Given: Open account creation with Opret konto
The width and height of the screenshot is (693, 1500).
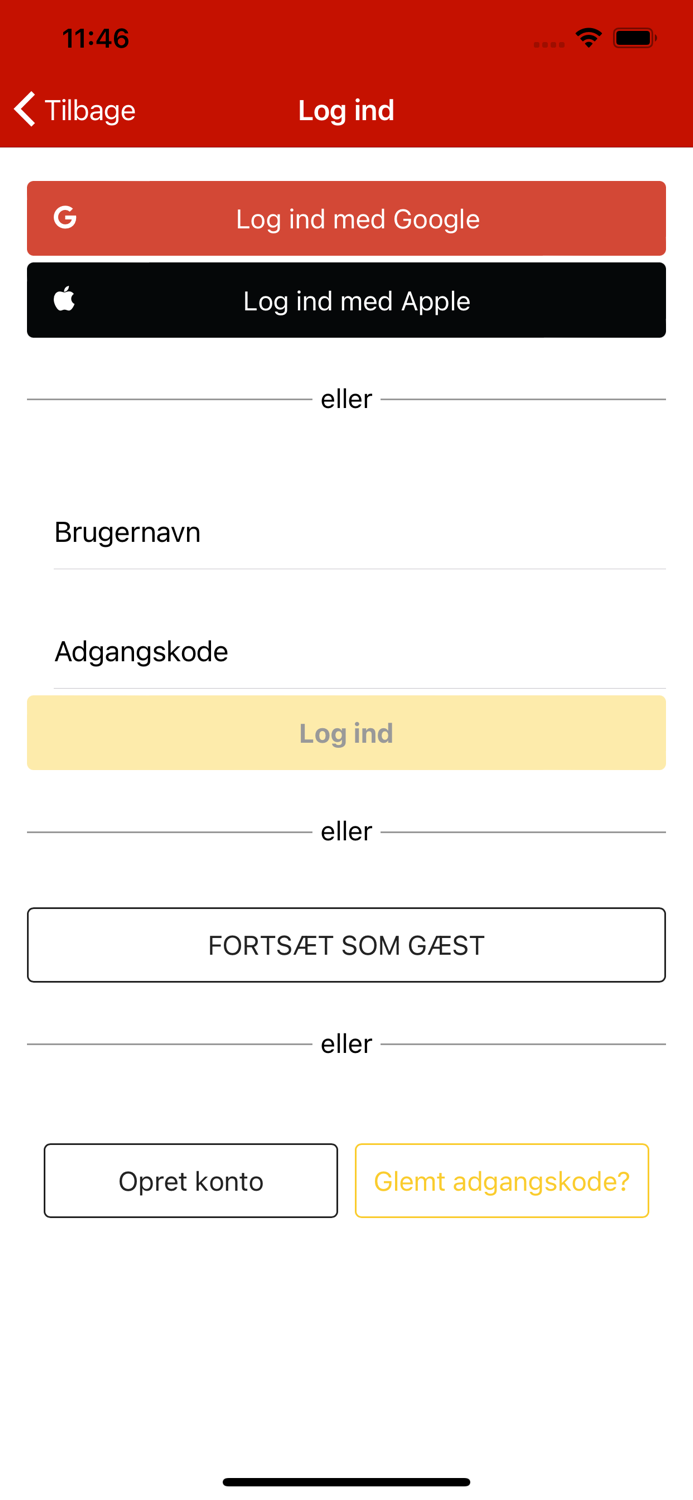Looking at the screenshot, I should (190, 1180).
